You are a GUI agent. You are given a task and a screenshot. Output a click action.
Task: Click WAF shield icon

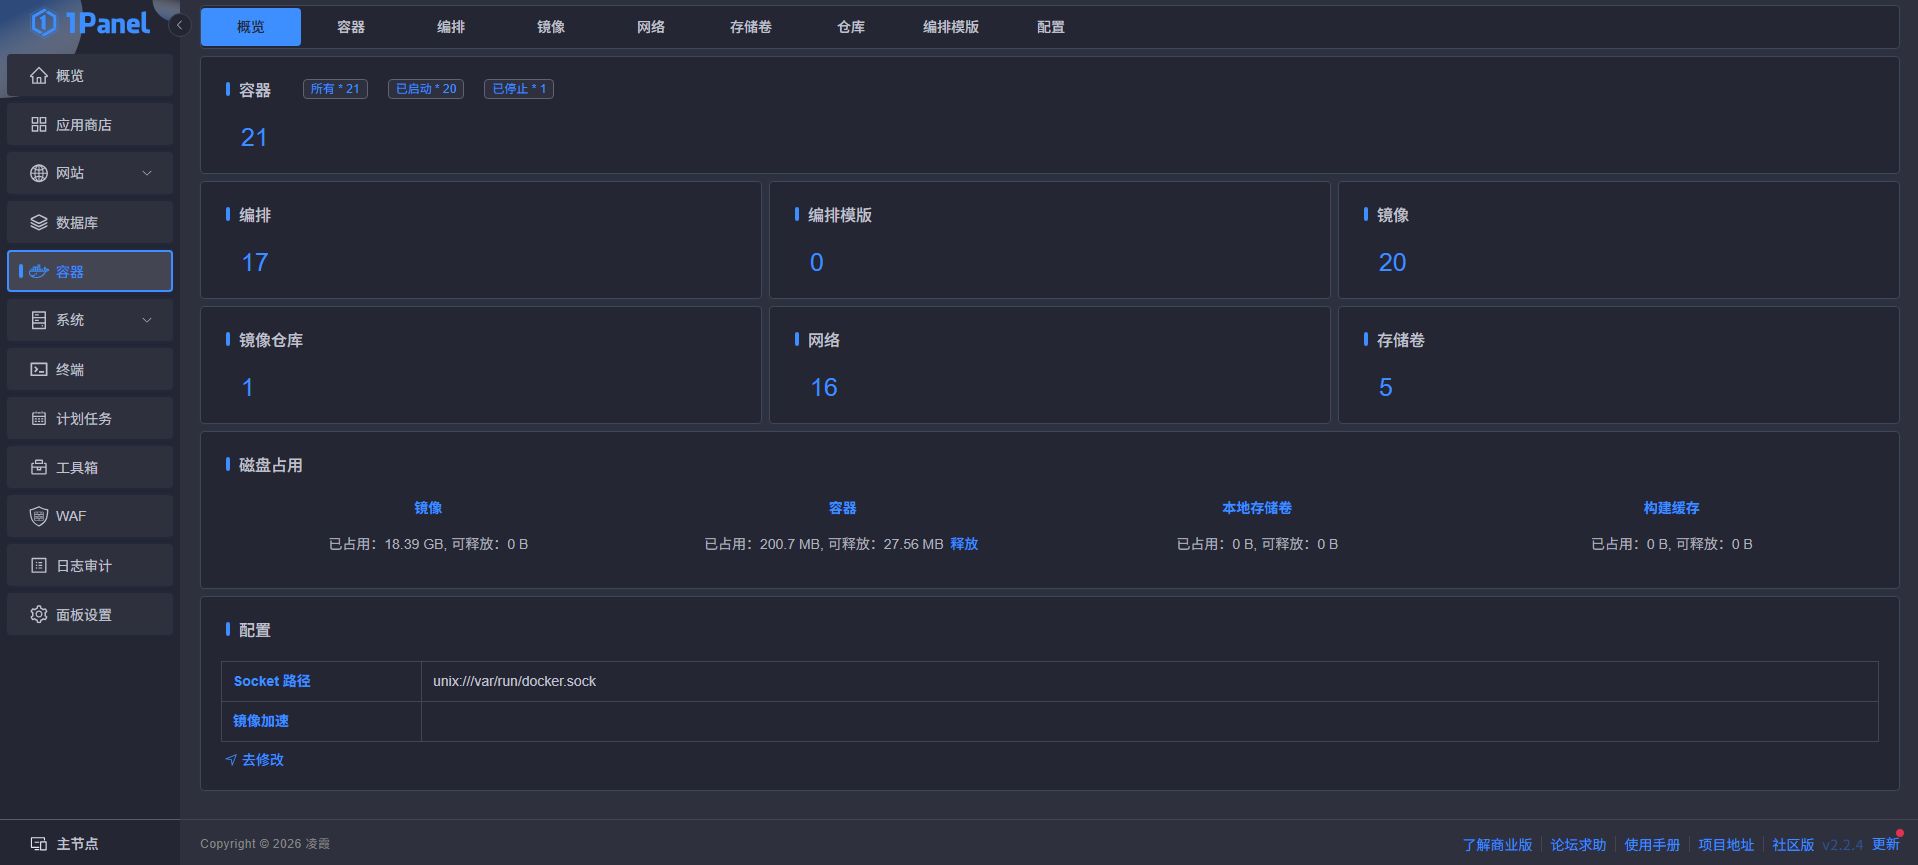(39, 516)
